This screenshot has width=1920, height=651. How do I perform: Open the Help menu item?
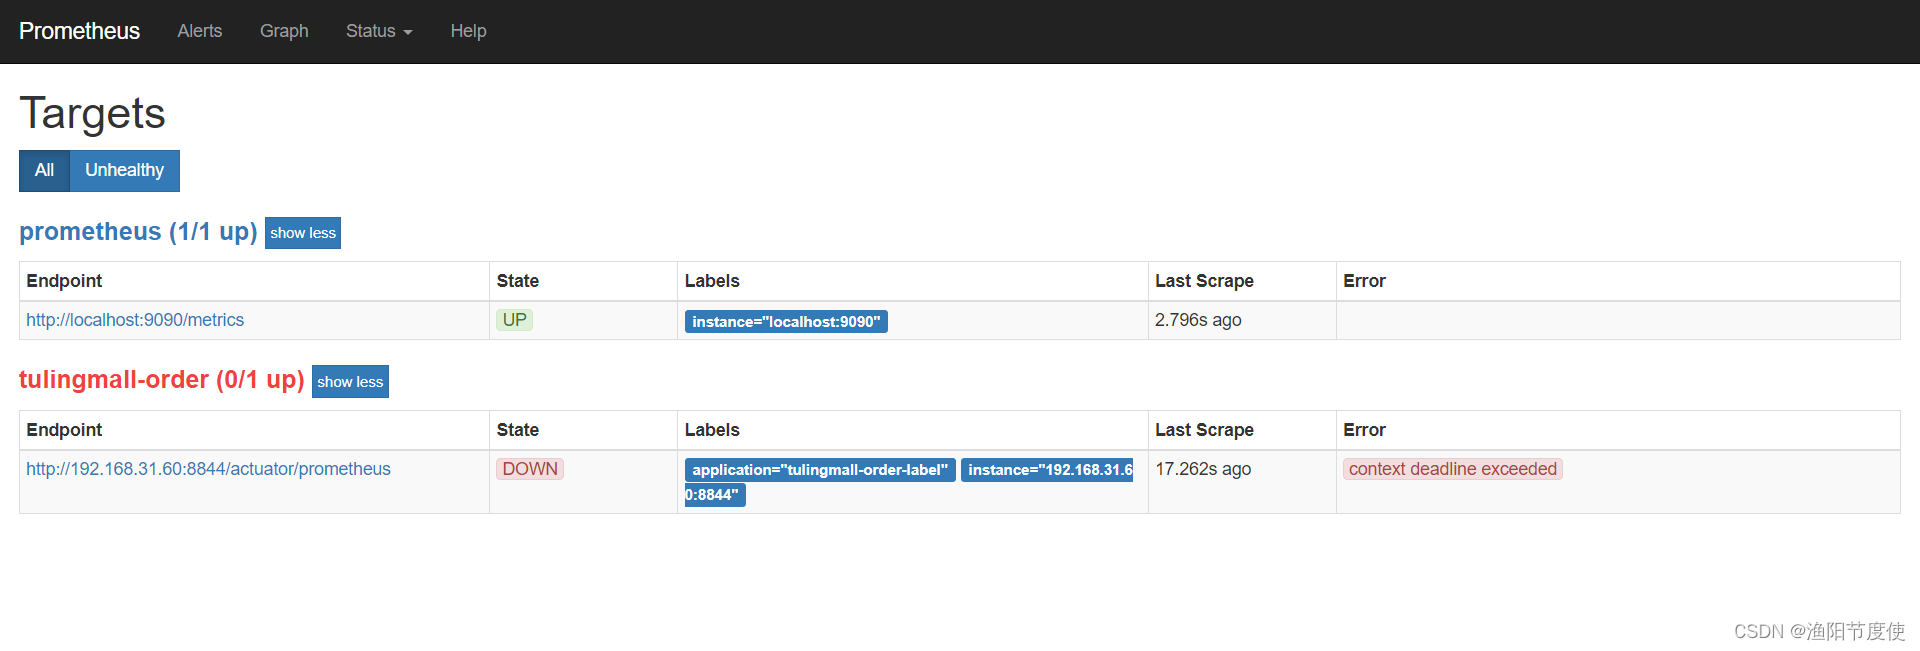pos(468,31)
